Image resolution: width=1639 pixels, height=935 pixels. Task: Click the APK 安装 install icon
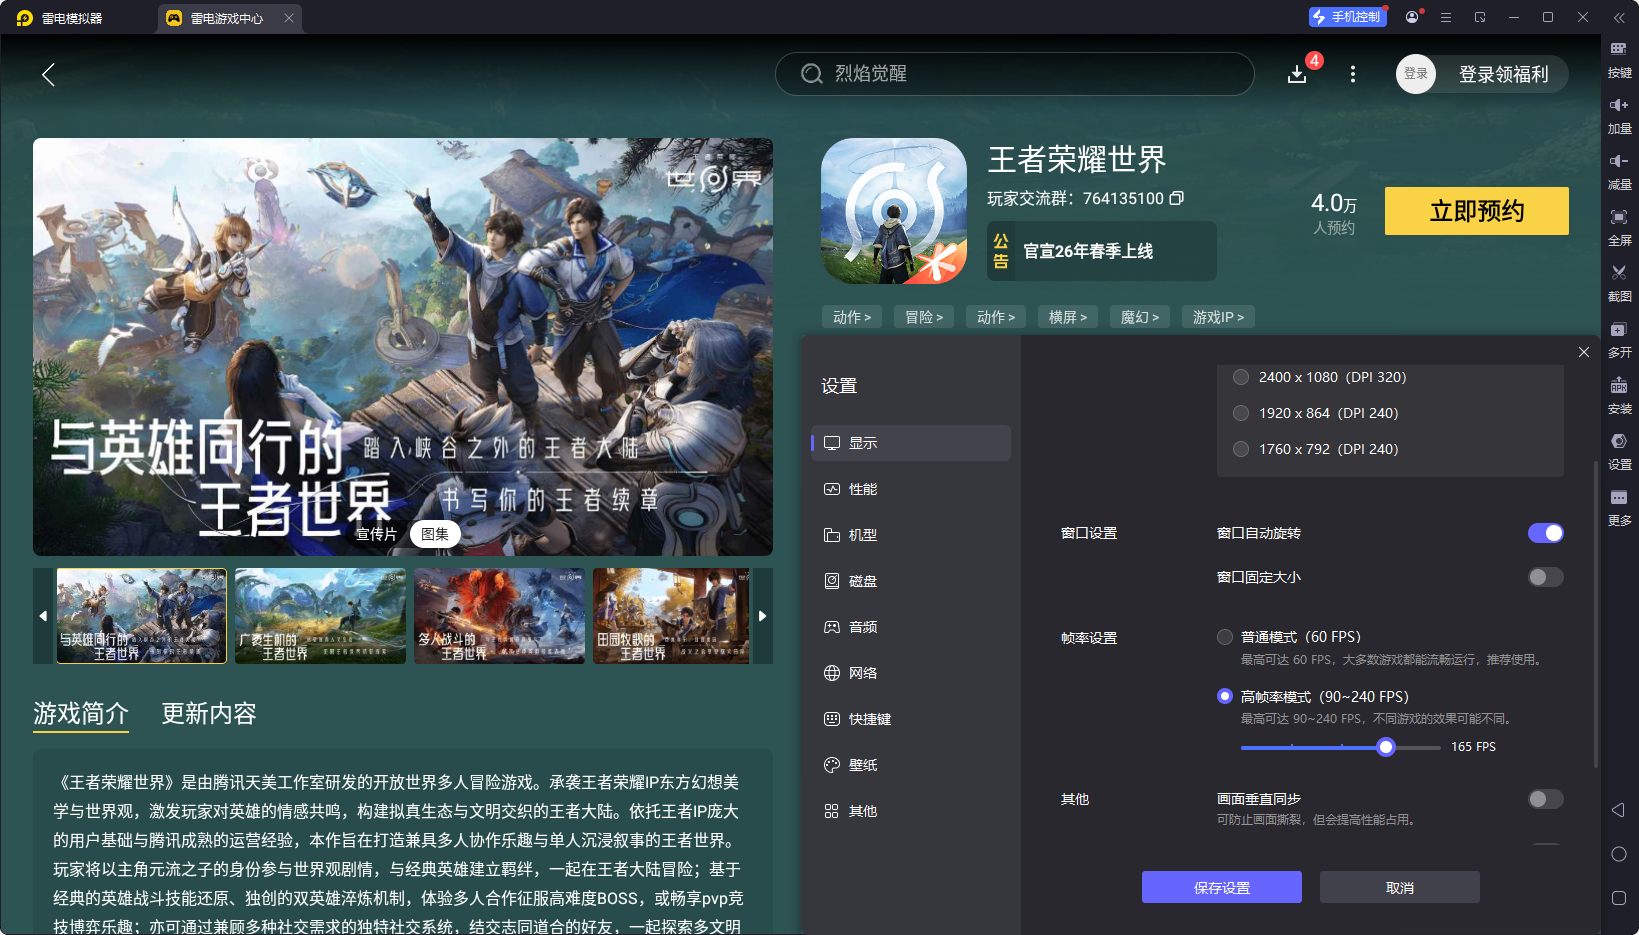click(x=1621, y=395)
